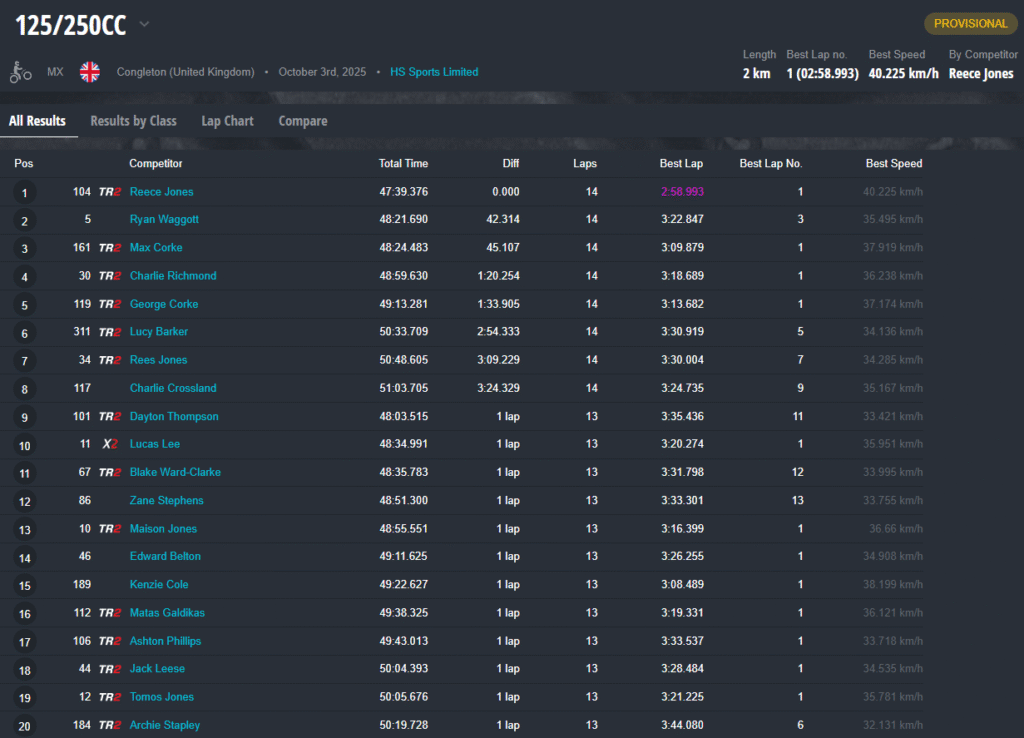This screenshot has height=738, width=1024.
Task: Click TR2 transponder icon beside Reece Jones
Action: coord(110,192)
